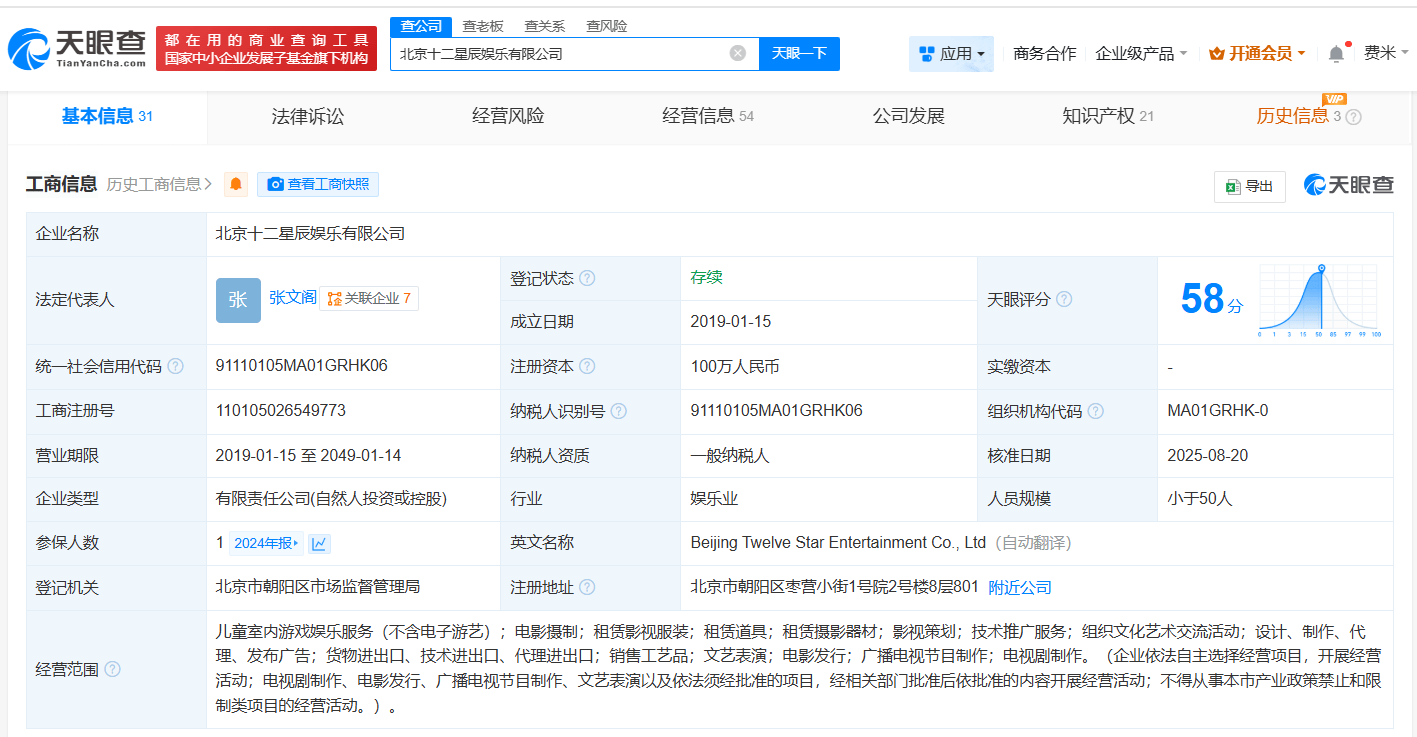The width and height of the screenshot is (1417, 737).
Task: Open the 公司发展 tab
Action: tap(908, 116)
